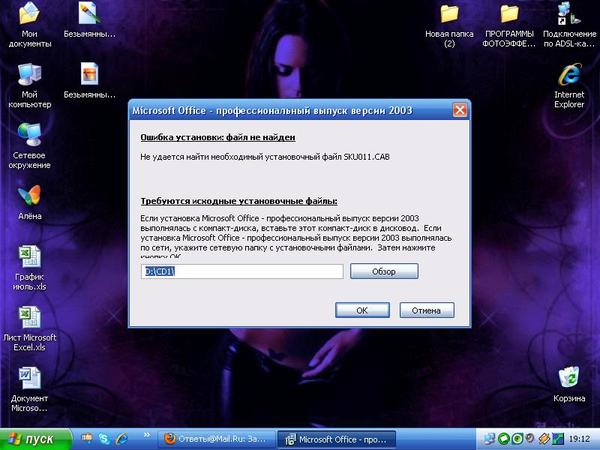
Task: Click the Обзор browse button
Action: 384,271
